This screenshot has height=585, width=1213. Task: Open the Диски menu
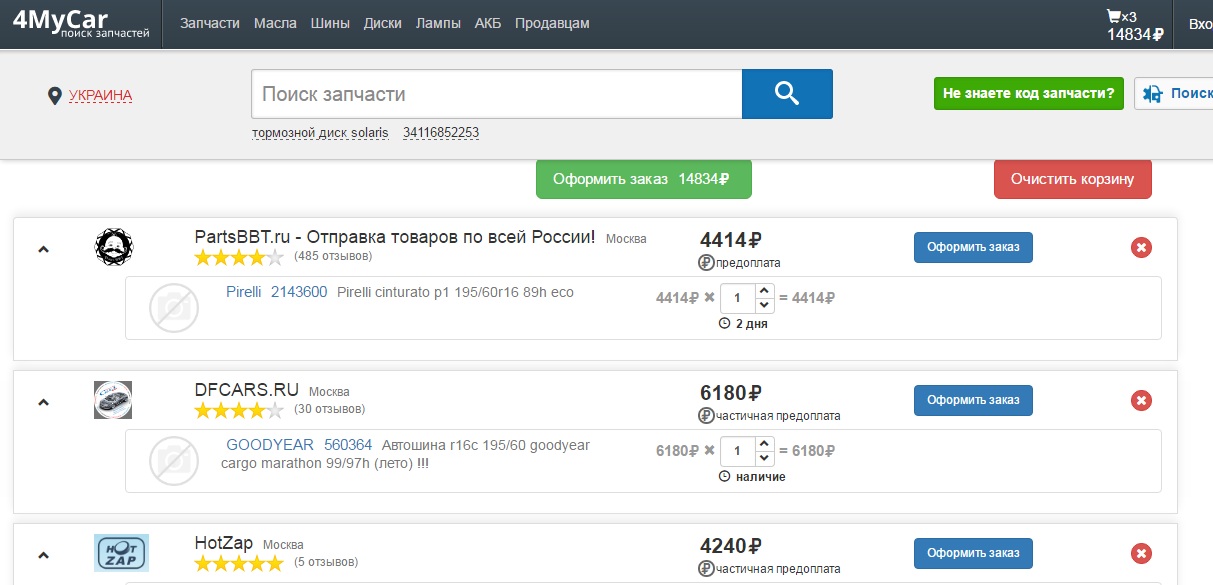(x=382, y=23)
